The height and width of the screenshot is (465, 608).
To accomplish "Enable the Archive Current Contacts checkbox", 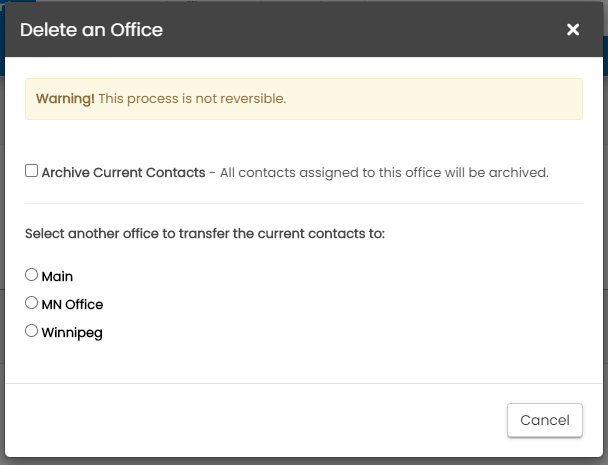I will coord(32,171).
